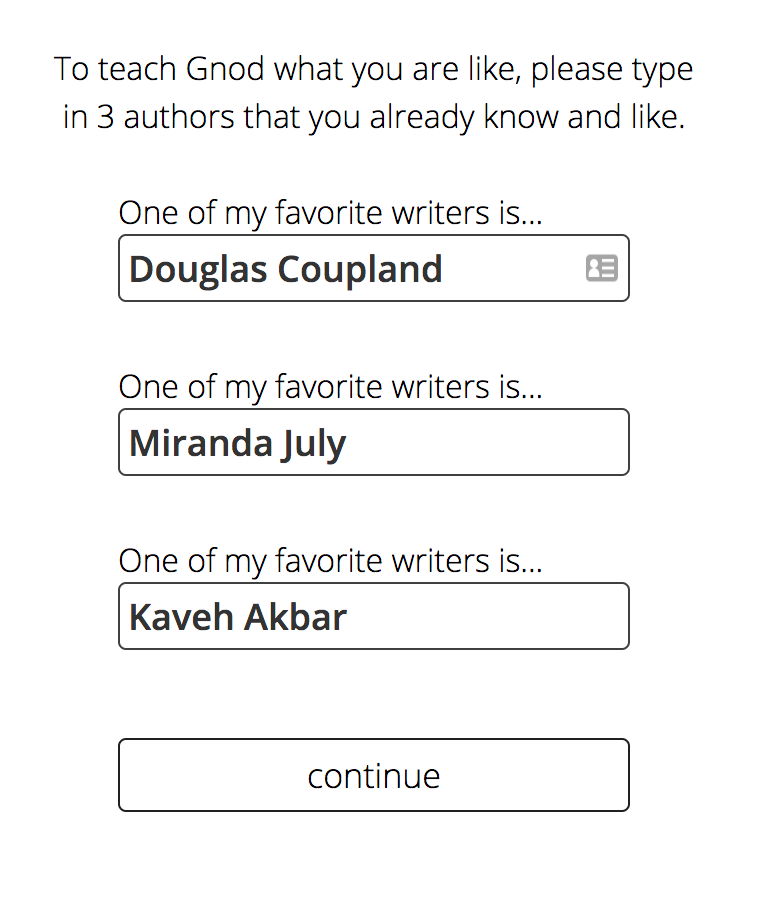Image resolution: width=772 pixels, height=920 pixels.
Task: Click the label above the Miranda July field
Action: (x=330, y=387)
